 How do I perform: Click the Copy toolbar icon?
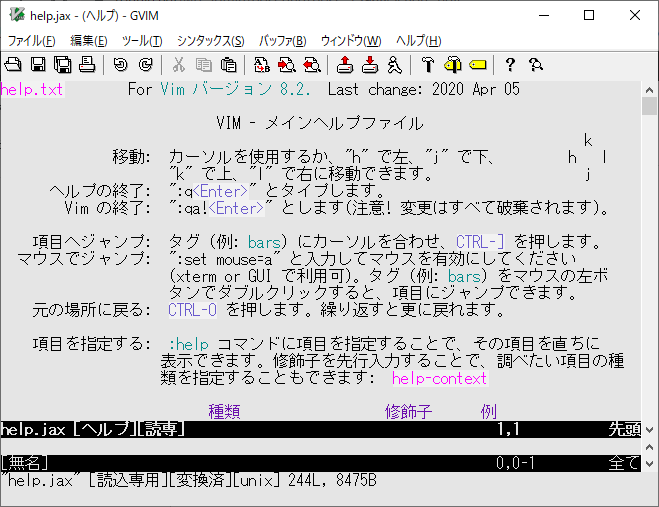(x=204, y=65)
